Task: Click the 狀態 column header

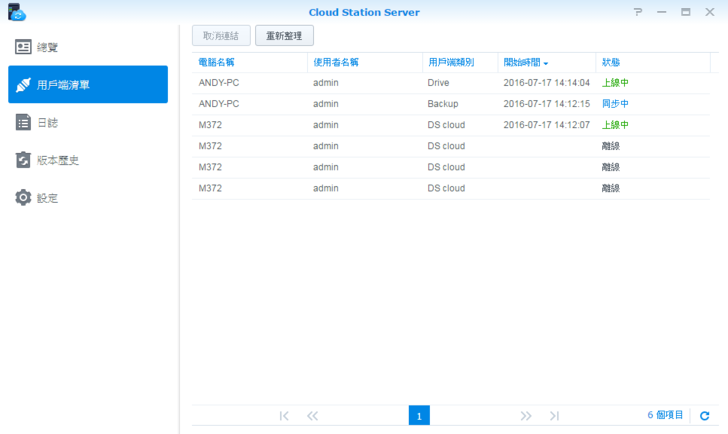Action: tap(611, 62)
